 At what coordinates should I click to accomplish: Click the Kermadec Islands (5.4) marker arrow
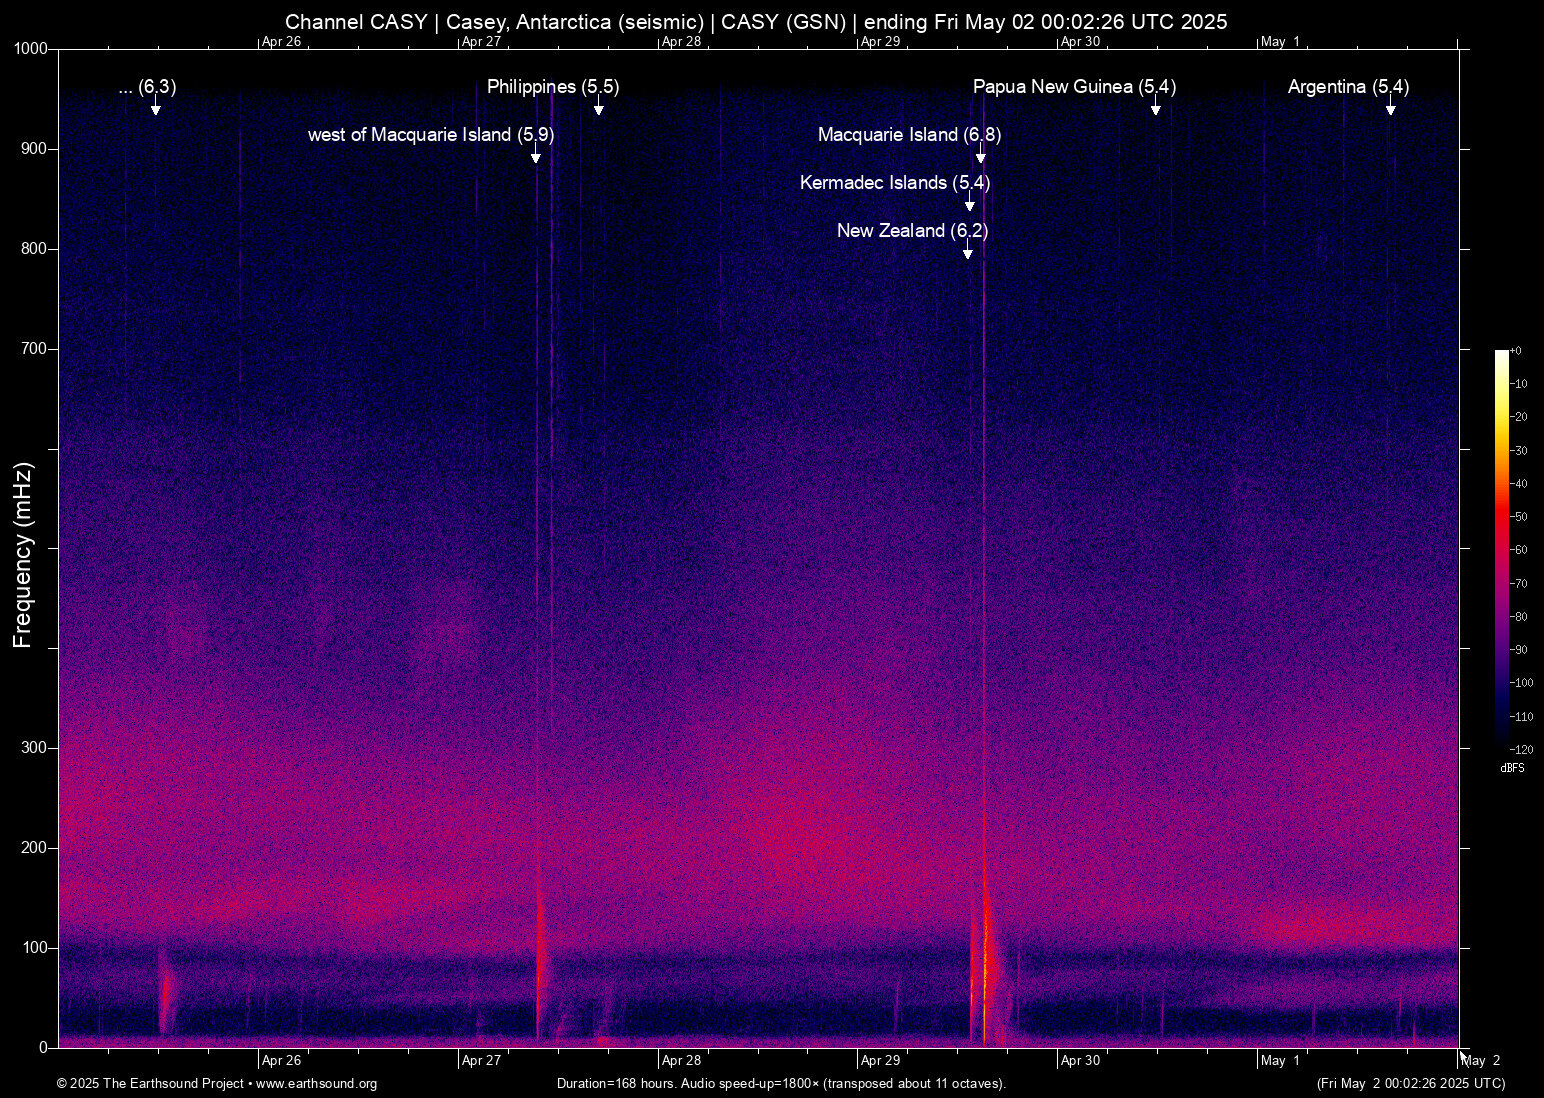968,201
